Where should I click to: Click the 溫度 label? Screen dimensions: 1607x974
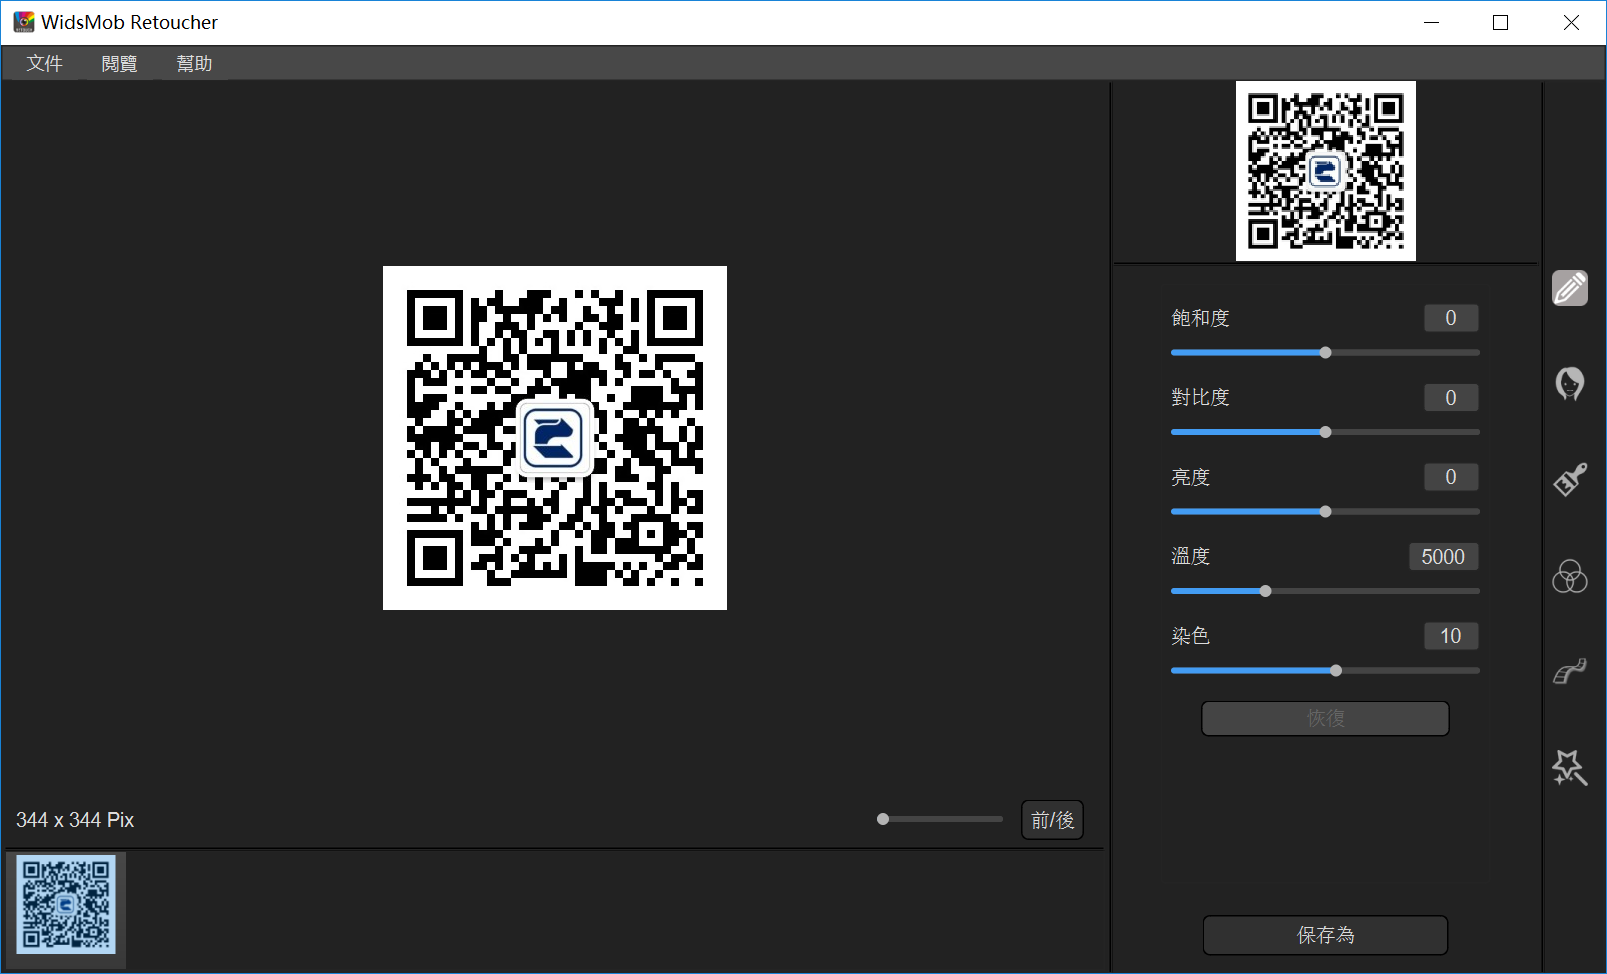click(x=1190, y=556)
